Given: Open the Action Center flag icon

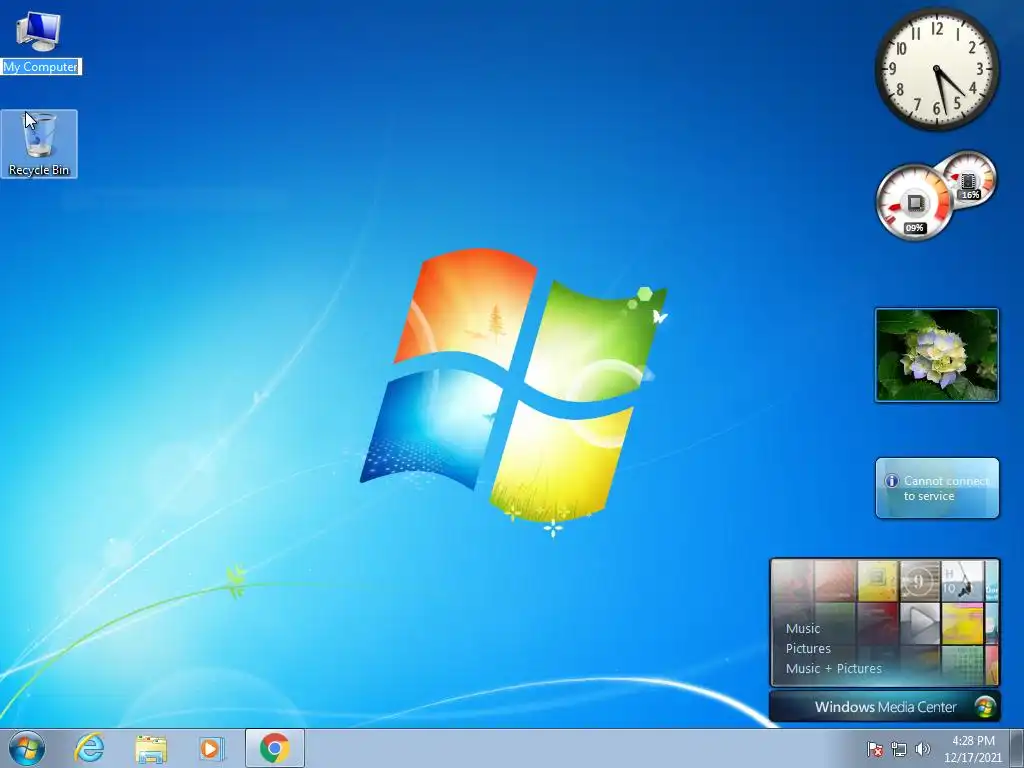Looking at the screenshot, I should [874, 749].
